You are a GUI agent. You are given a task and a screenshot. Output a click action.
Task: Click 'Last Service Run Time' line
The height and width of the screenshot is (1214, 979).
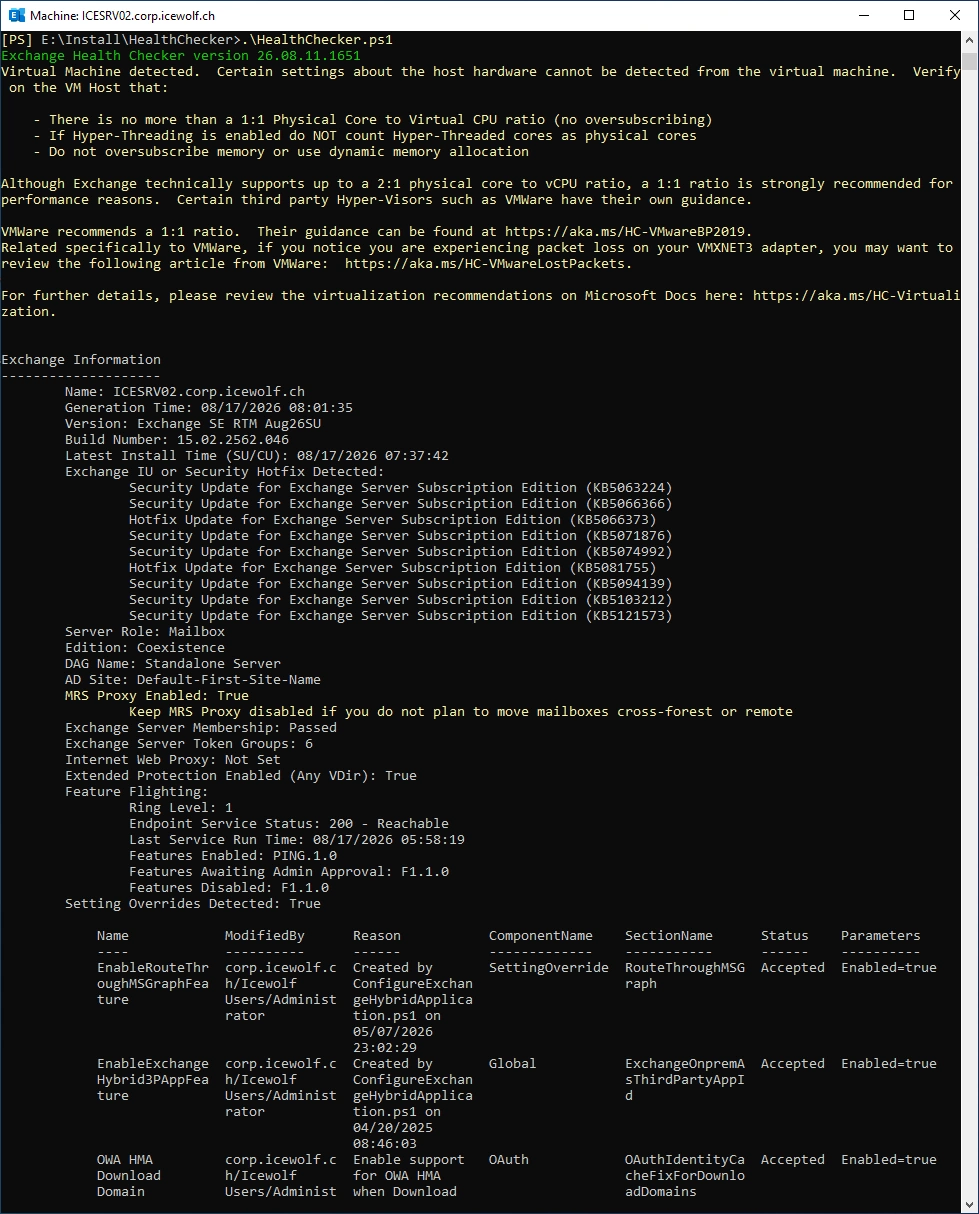coord(297,840)
